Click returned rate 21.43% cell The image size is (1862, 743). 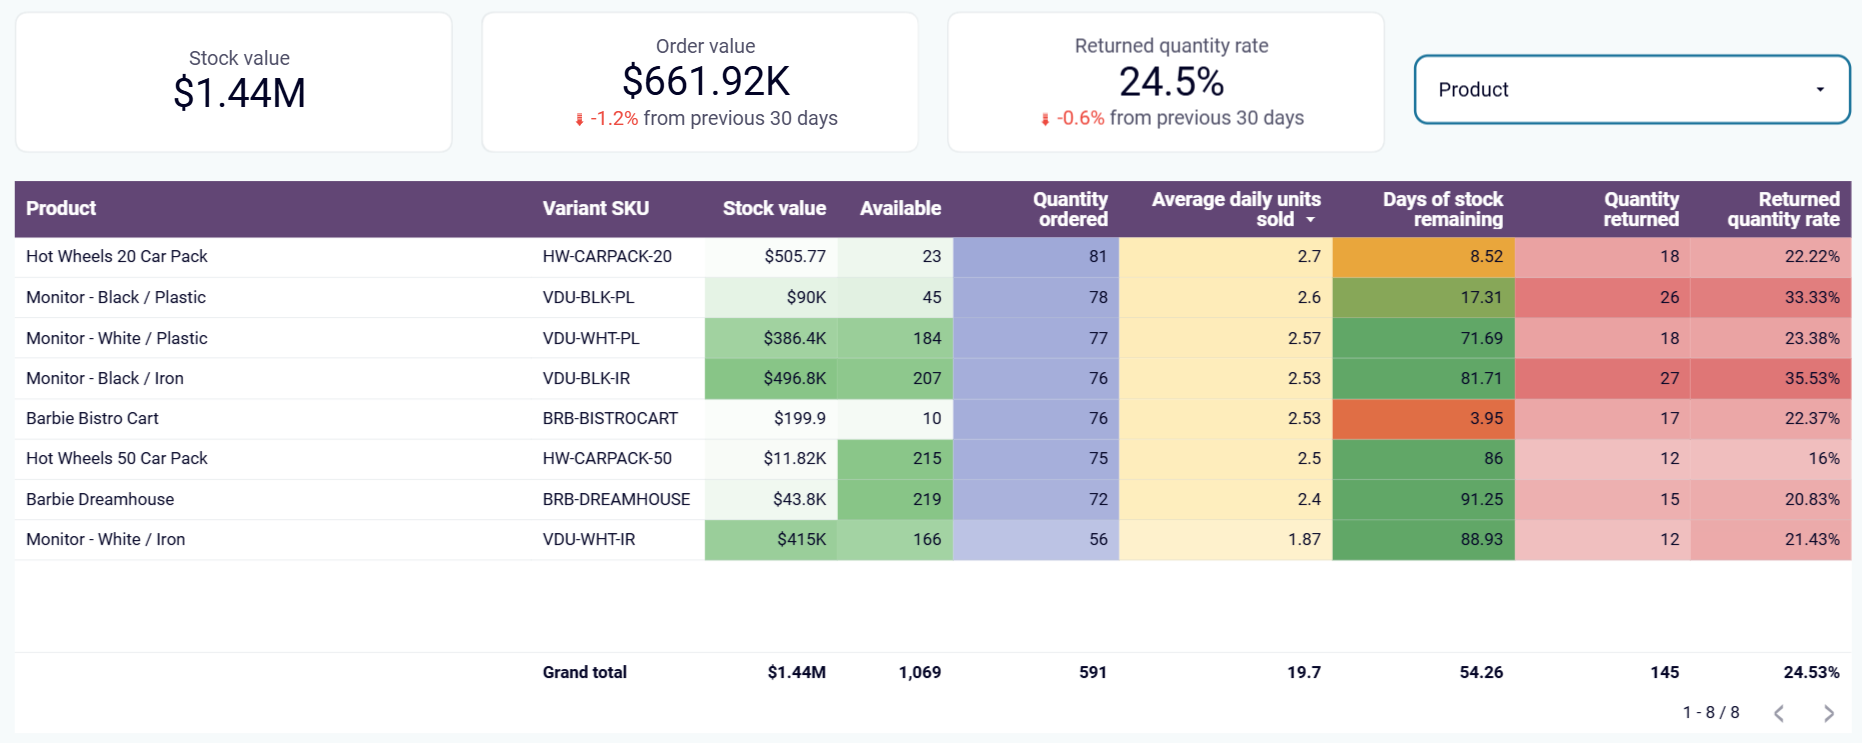tap(1771, 539)
